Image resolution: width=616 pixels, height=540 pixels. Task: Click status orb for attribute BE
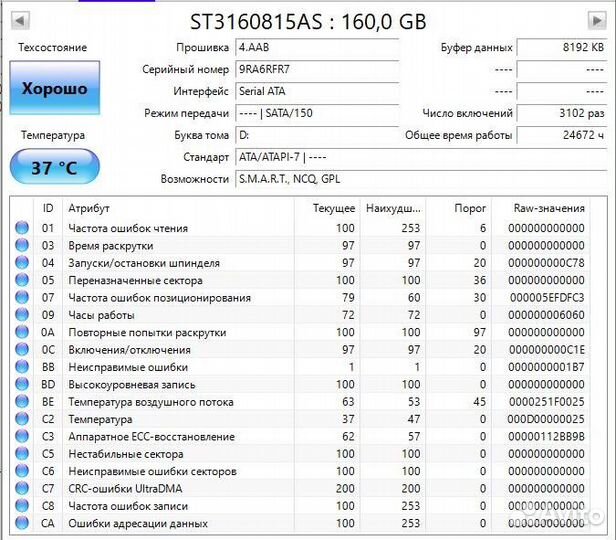22,402
